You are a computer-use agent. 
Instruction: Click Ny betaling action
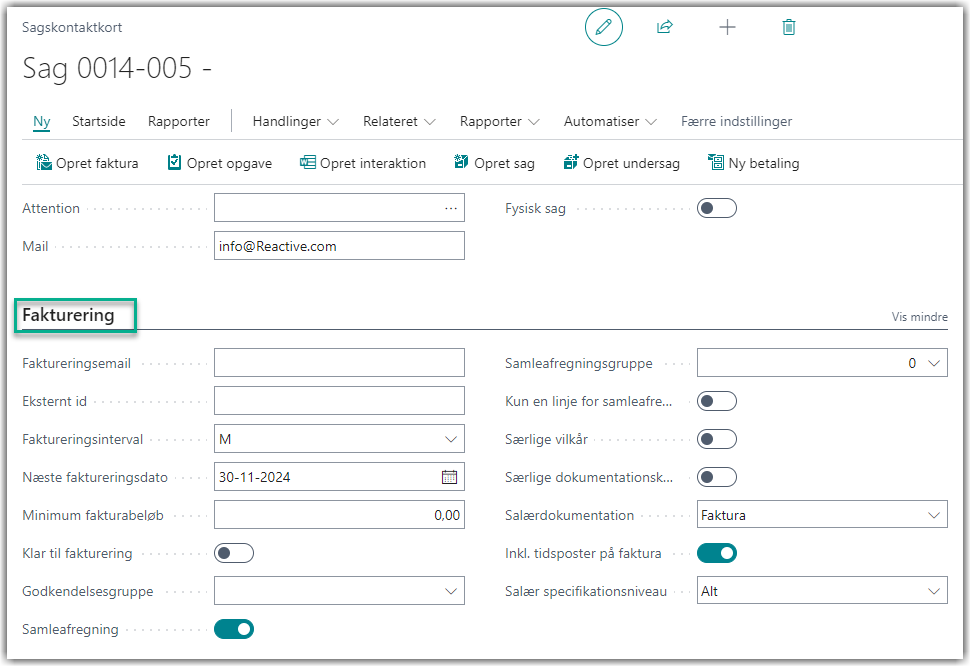pyautogui.click(x=753, y=163)
